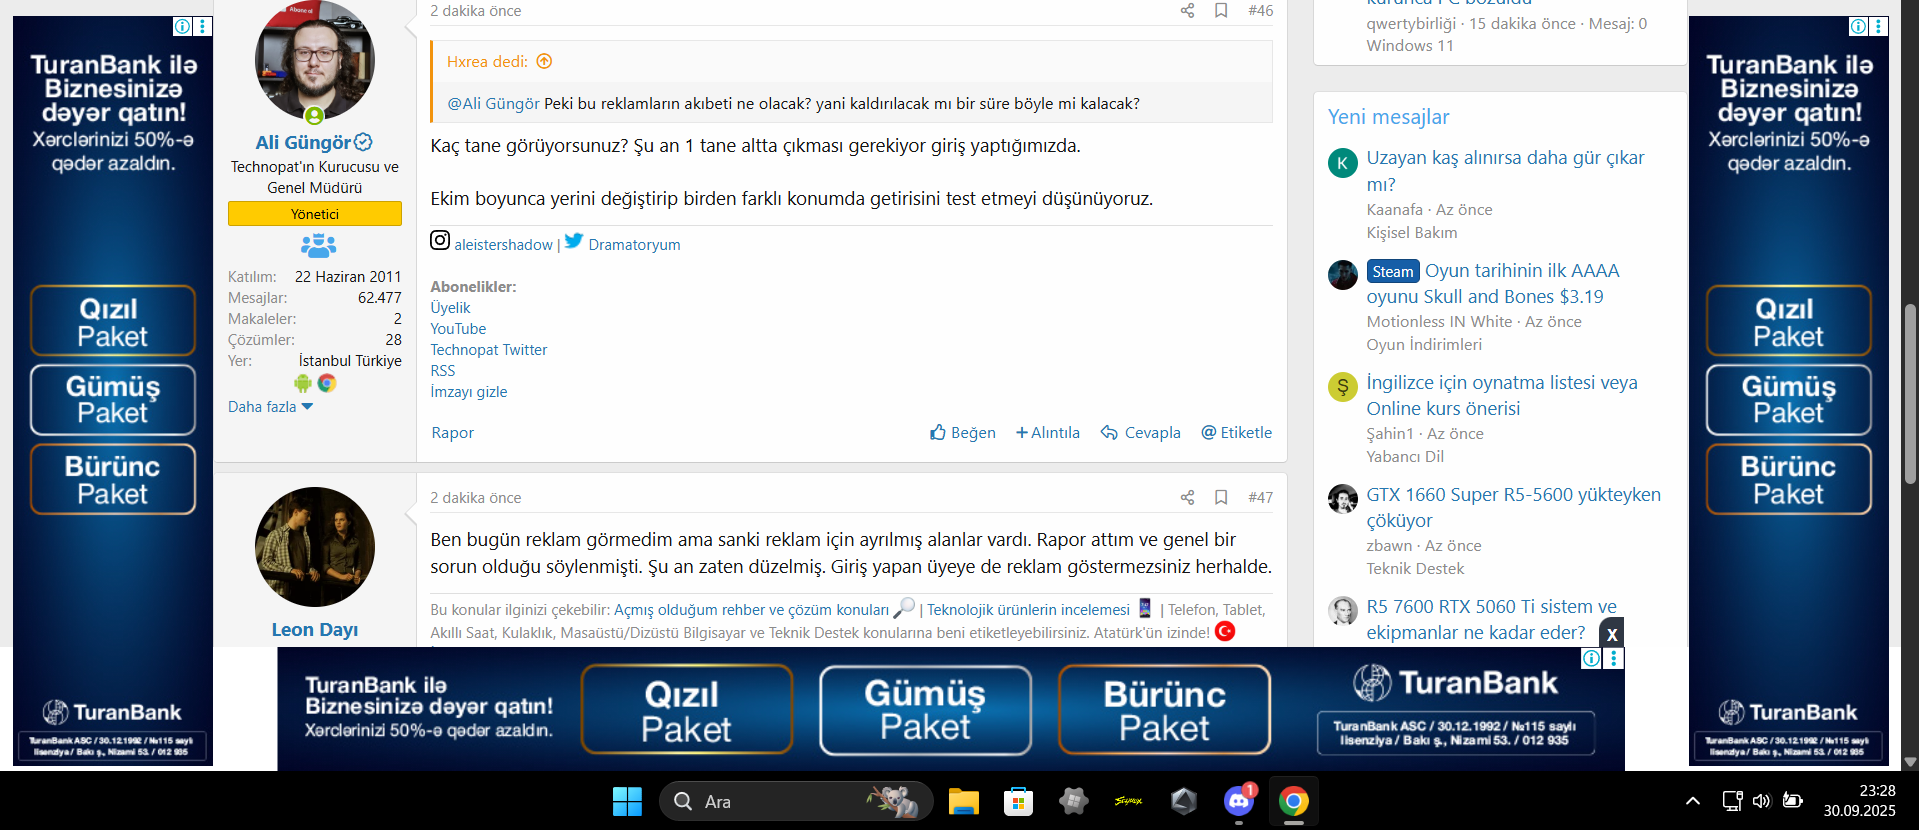Click 'Rapor' to report post #46
Image resolution: width=1919 pixels, height=830 pixels.
click(453, 433)
